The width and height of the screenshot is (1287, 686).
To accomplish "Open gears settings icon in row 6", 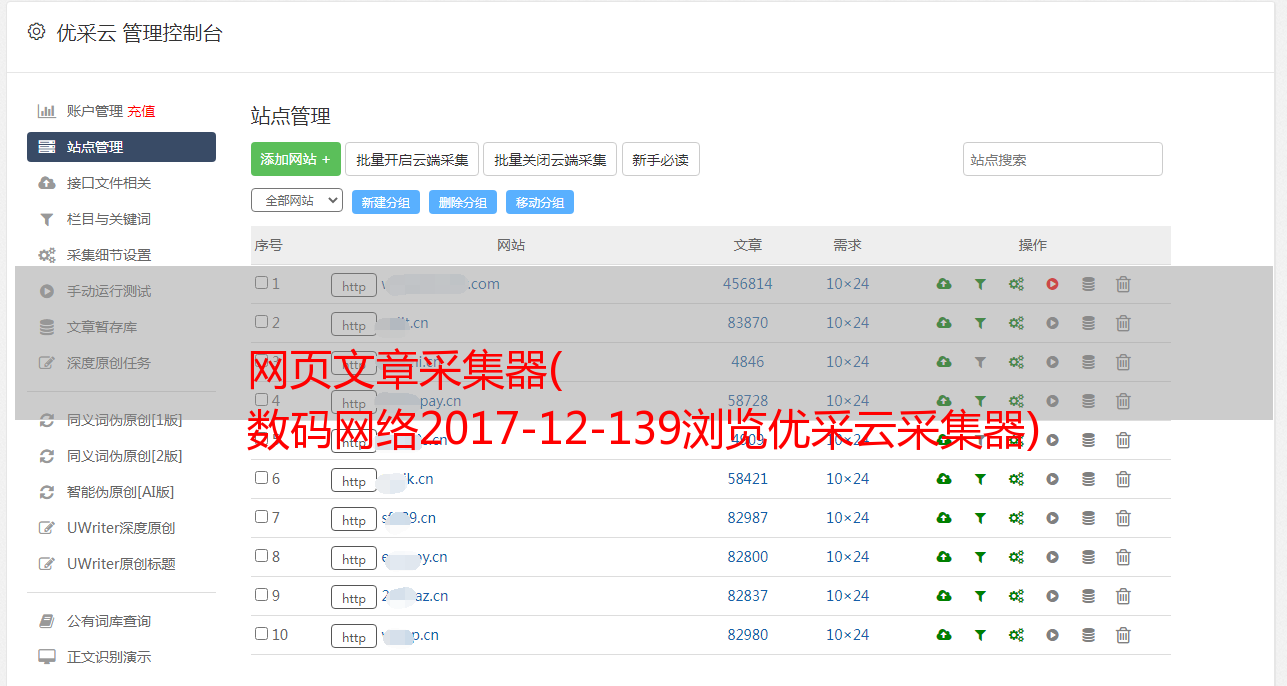I will point(1016,479).
